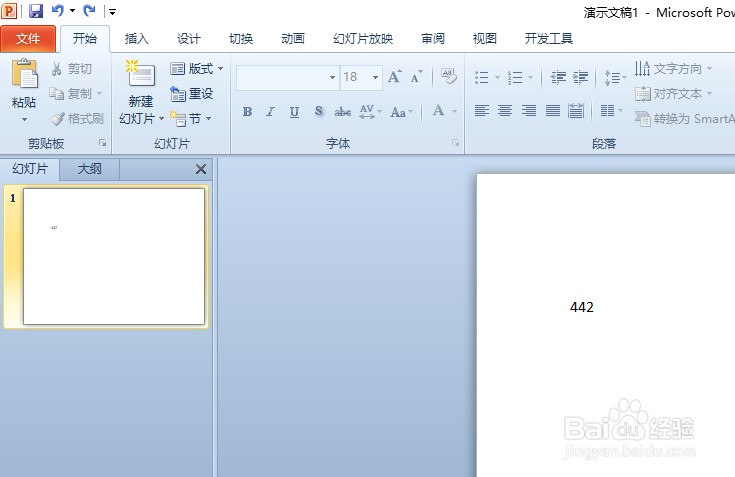Switch to the 审阅 ribbon tab

point(433,38)
